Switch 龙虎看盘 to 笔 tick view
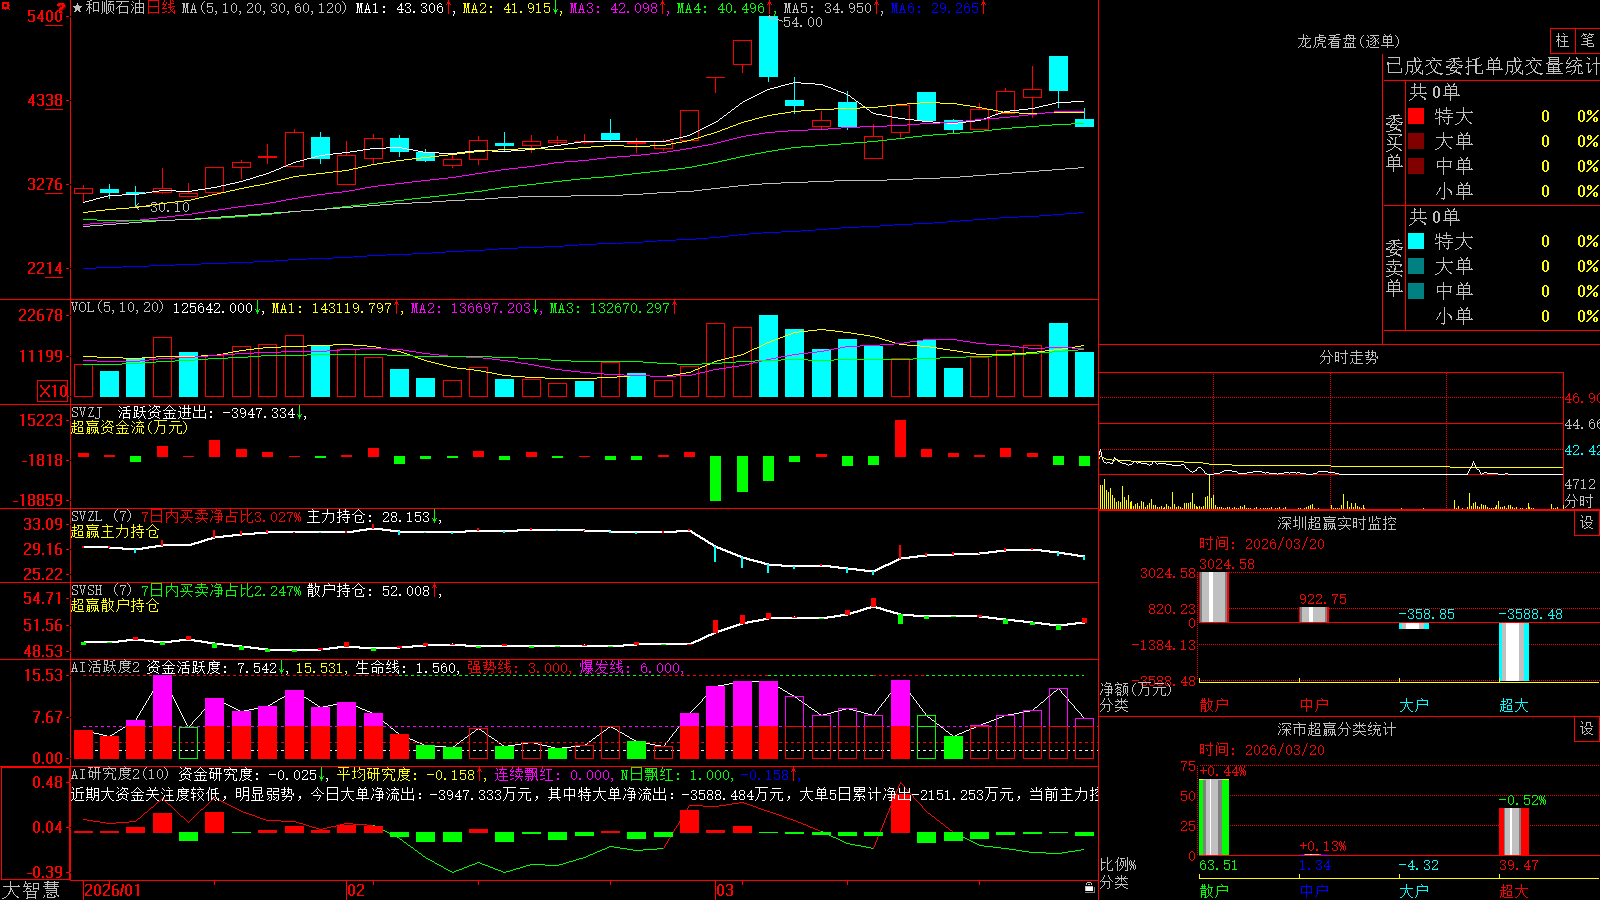This screenshot has height=900, width=1600. click(1588, 41)
